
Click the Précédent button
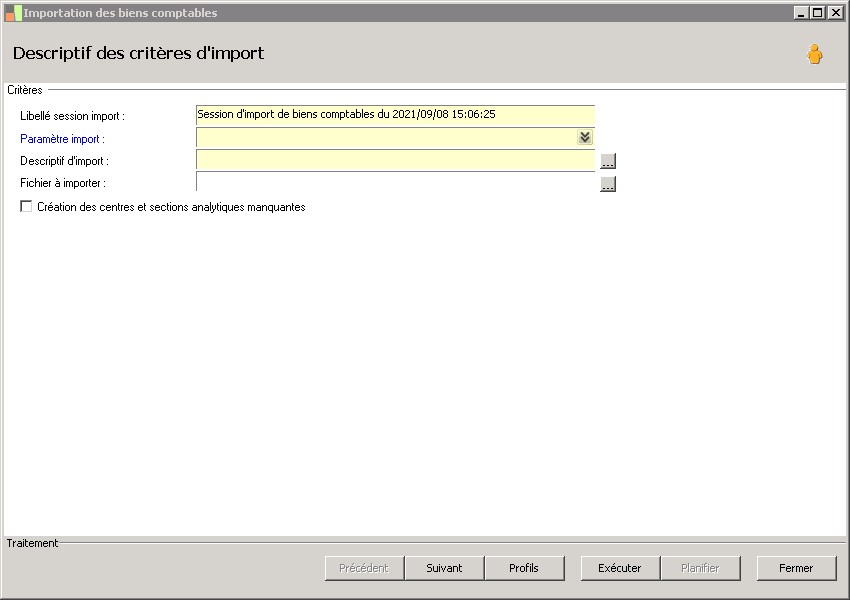(x=364, y=568)
